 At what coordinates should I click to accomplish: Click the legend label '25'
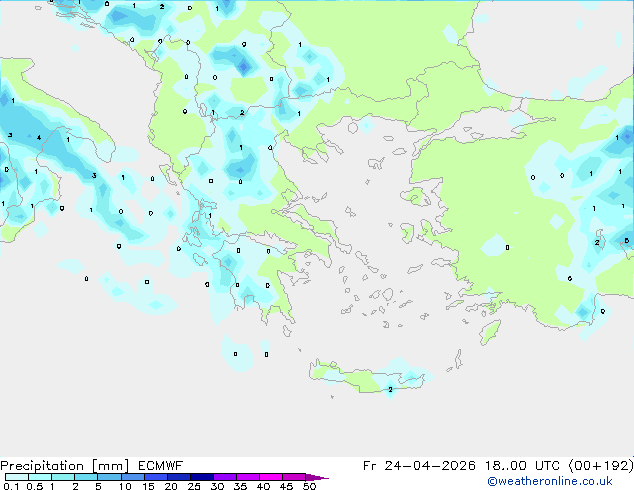coord(194,486)
